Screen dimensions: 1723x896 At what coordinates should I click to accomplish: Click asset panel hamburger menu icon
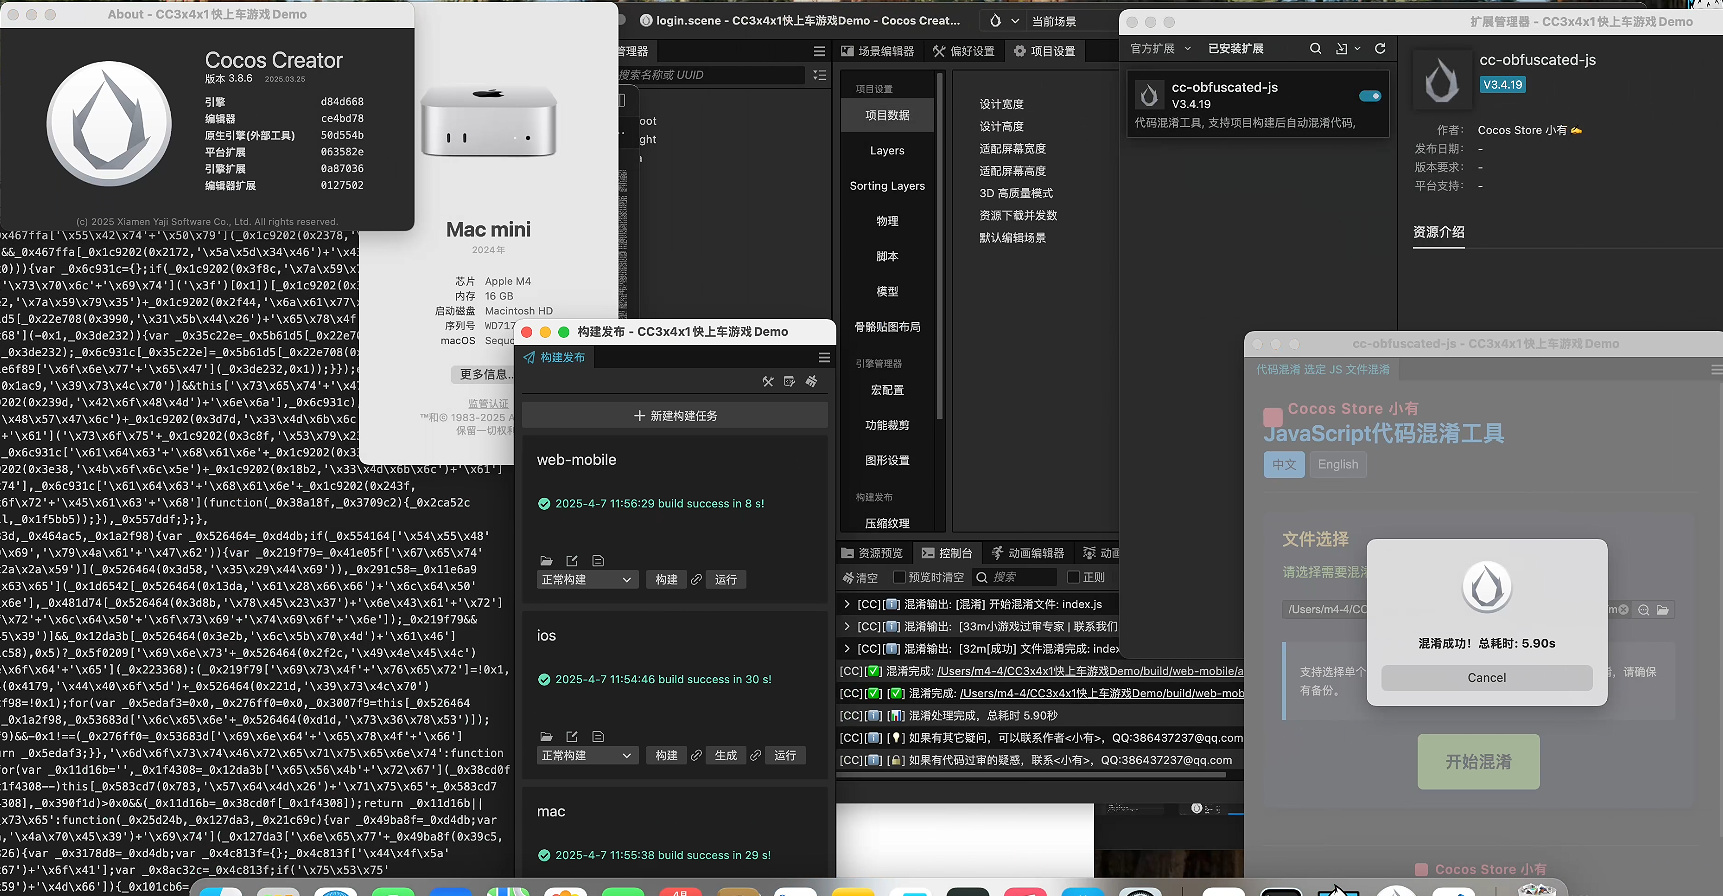[819, 51]
